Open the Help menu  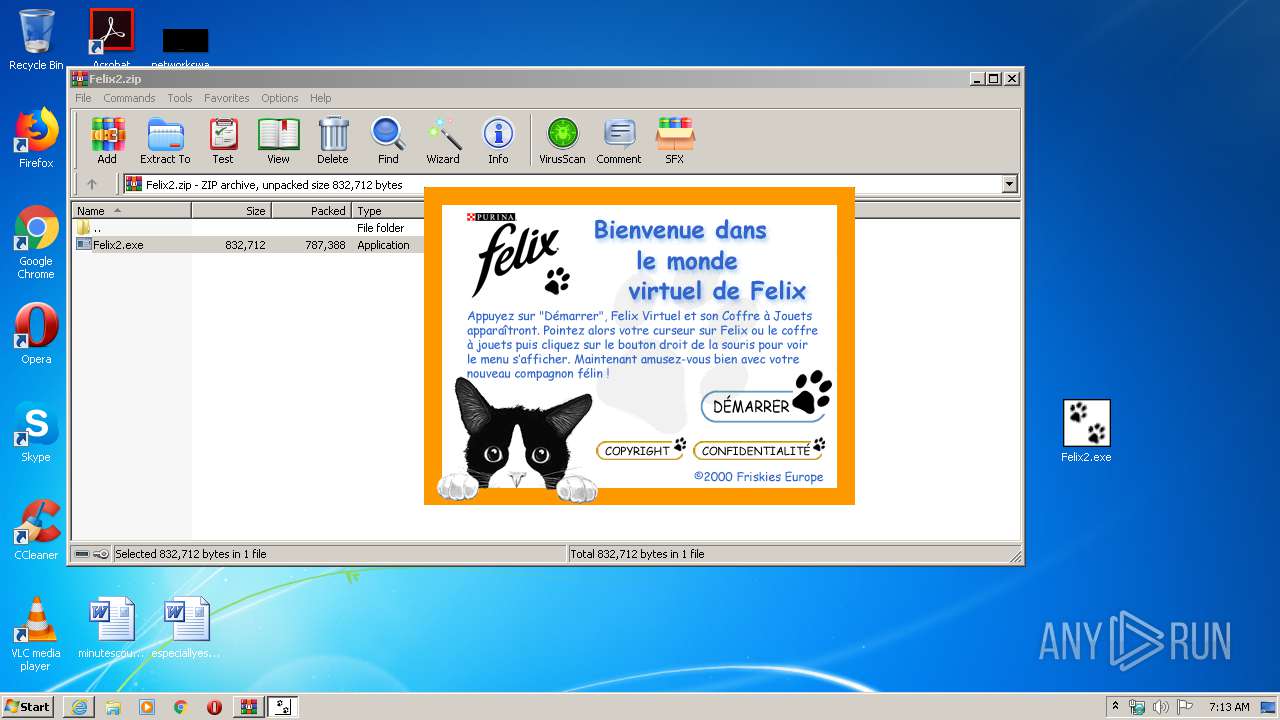(x=320, y=98)
